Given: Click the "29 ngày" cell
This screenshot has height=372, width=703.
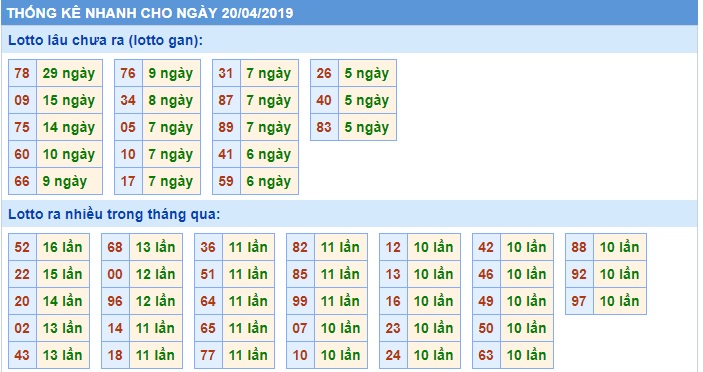Looking at the screenshot, I should tap(69, 73).
